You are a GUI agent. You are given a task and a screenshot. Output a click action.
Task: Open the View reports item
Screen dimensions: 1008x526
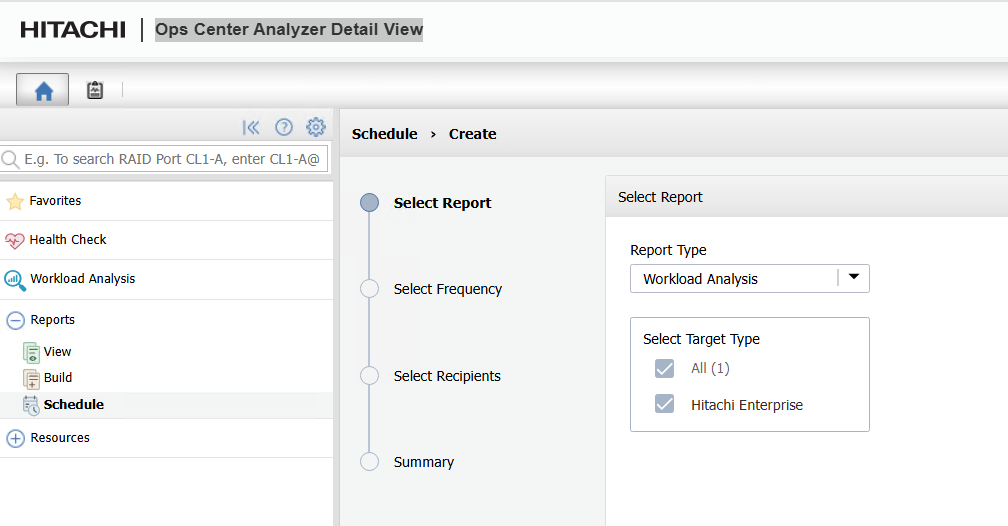point(57,352)
